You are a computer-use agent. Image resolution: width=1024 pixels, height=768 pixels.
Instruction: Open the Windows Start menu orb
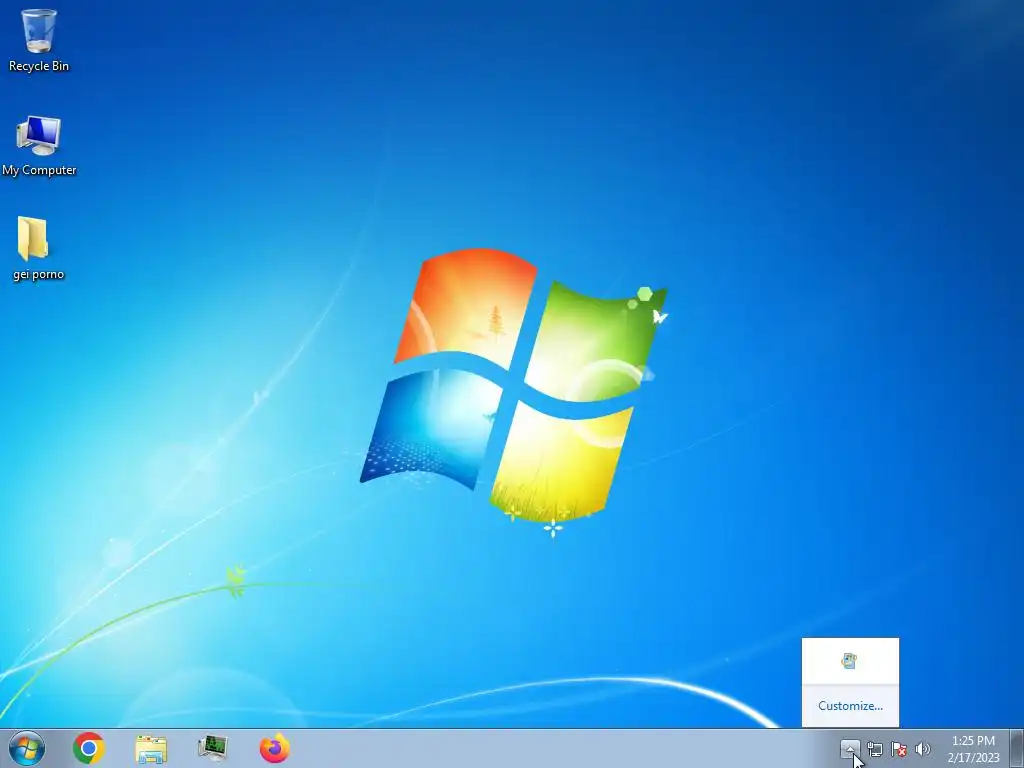tap(27, 748)
